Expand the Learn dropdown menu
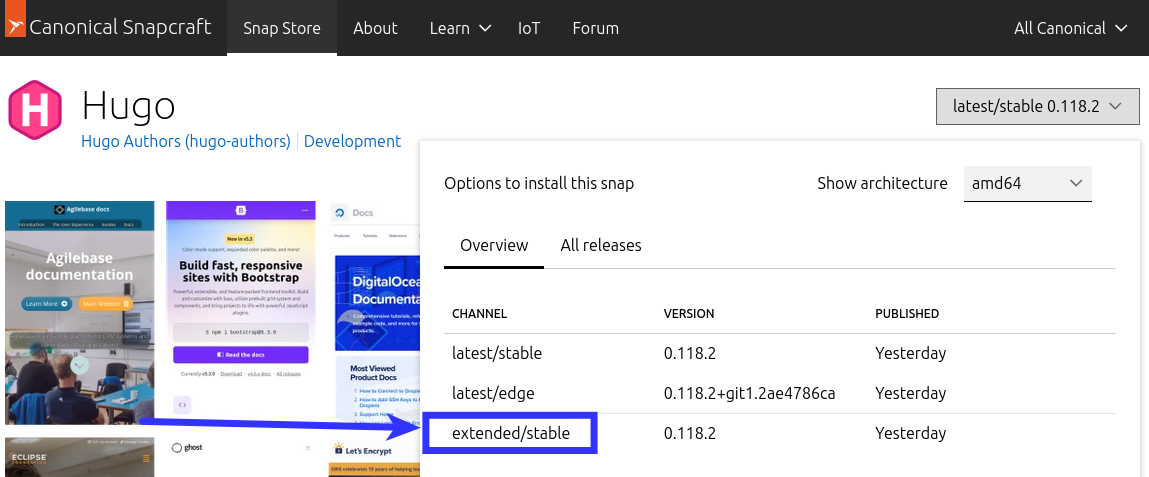Screen dimensions: 1149x477 [x=460, y=28]
